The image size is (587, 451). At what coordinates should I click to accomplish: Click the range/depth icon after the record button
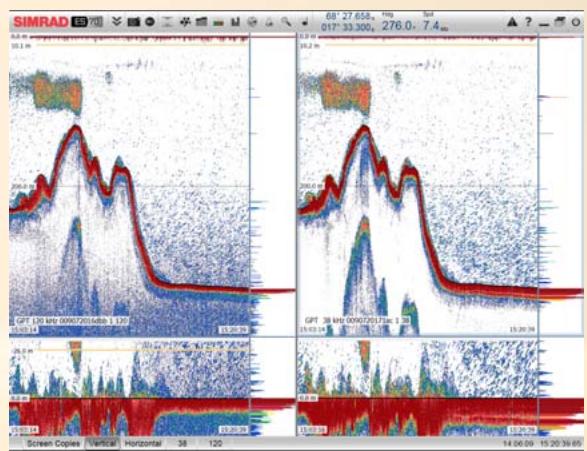167,22
